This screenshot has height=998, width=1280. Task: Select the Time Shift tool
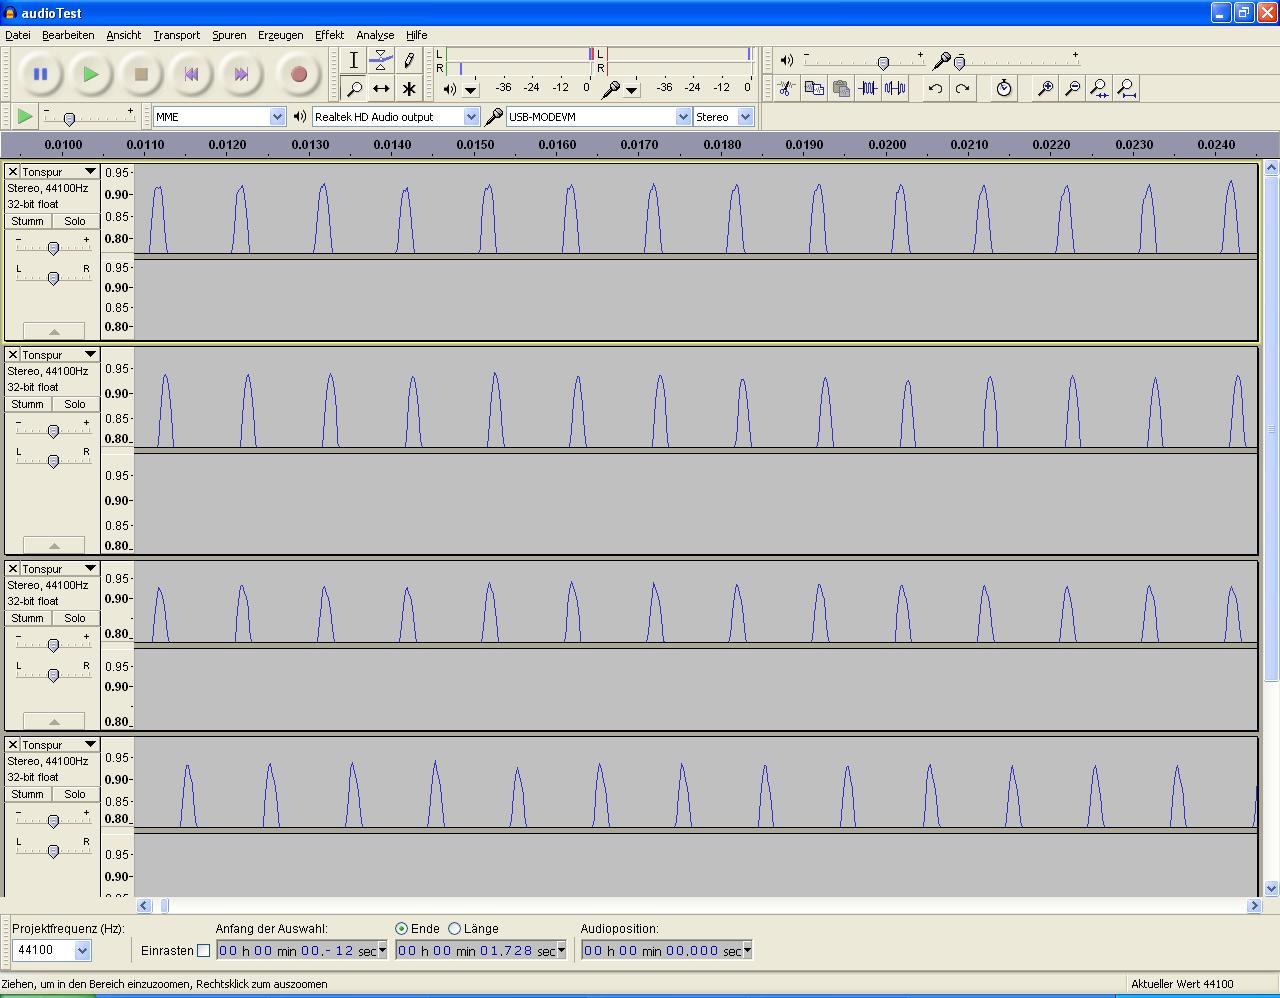click(381, 89)
